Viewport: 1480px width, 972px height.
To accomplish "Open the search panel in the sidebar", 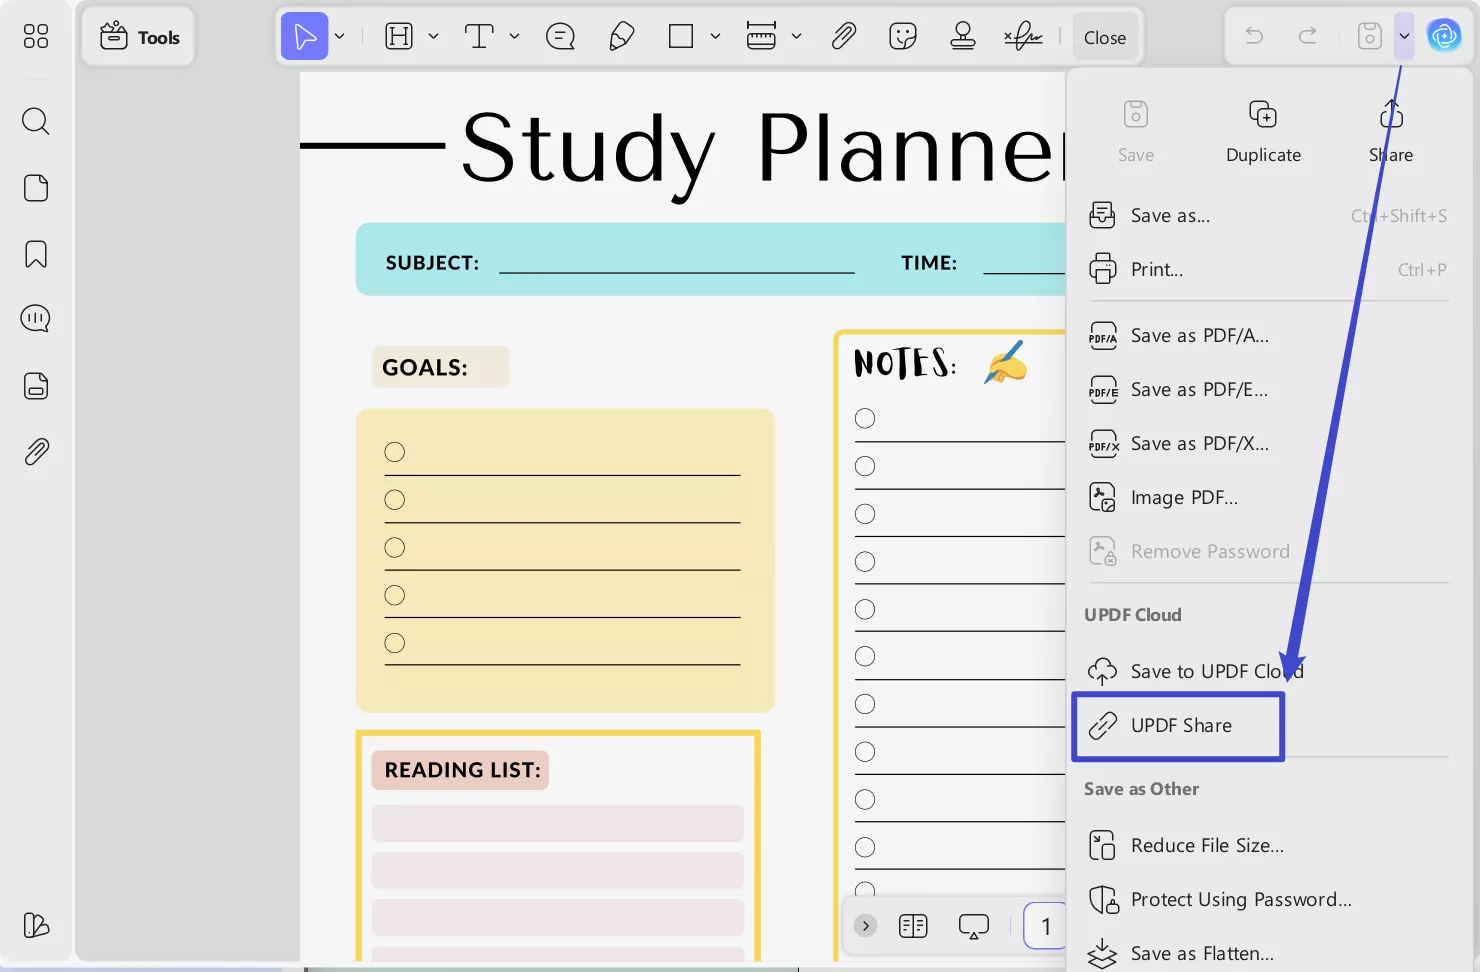I will point(36,121).
